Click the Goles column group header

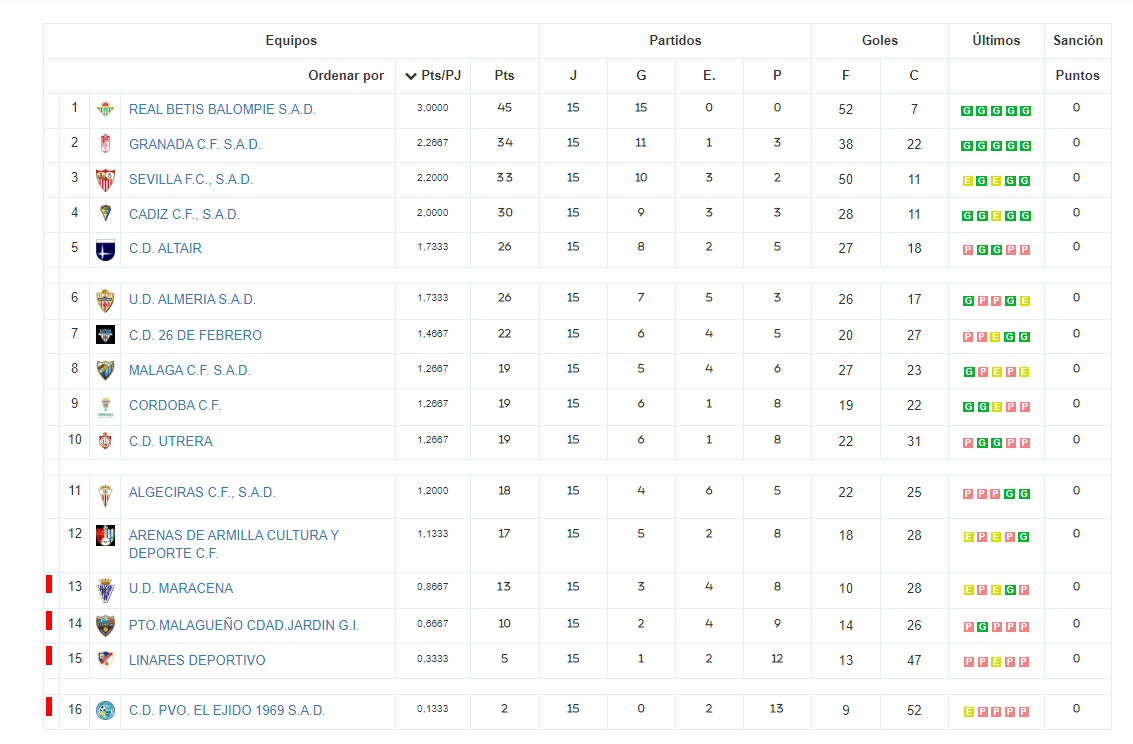(x=879, y=40)
